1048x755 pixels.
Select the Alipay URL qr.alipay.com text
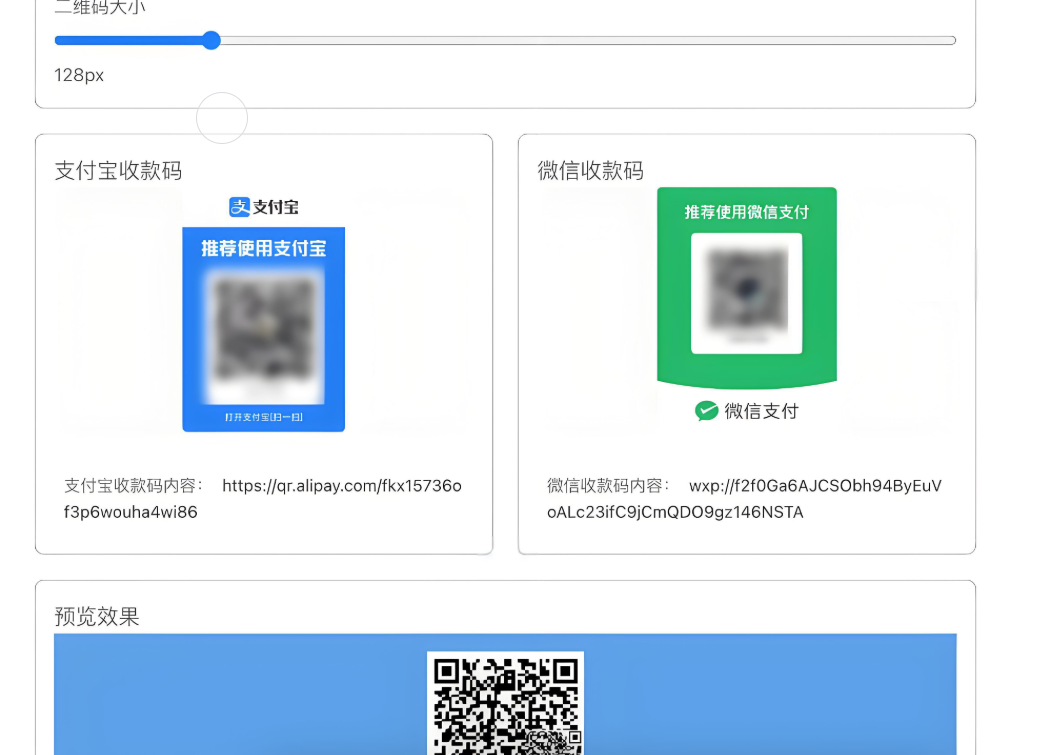point(263,498)
